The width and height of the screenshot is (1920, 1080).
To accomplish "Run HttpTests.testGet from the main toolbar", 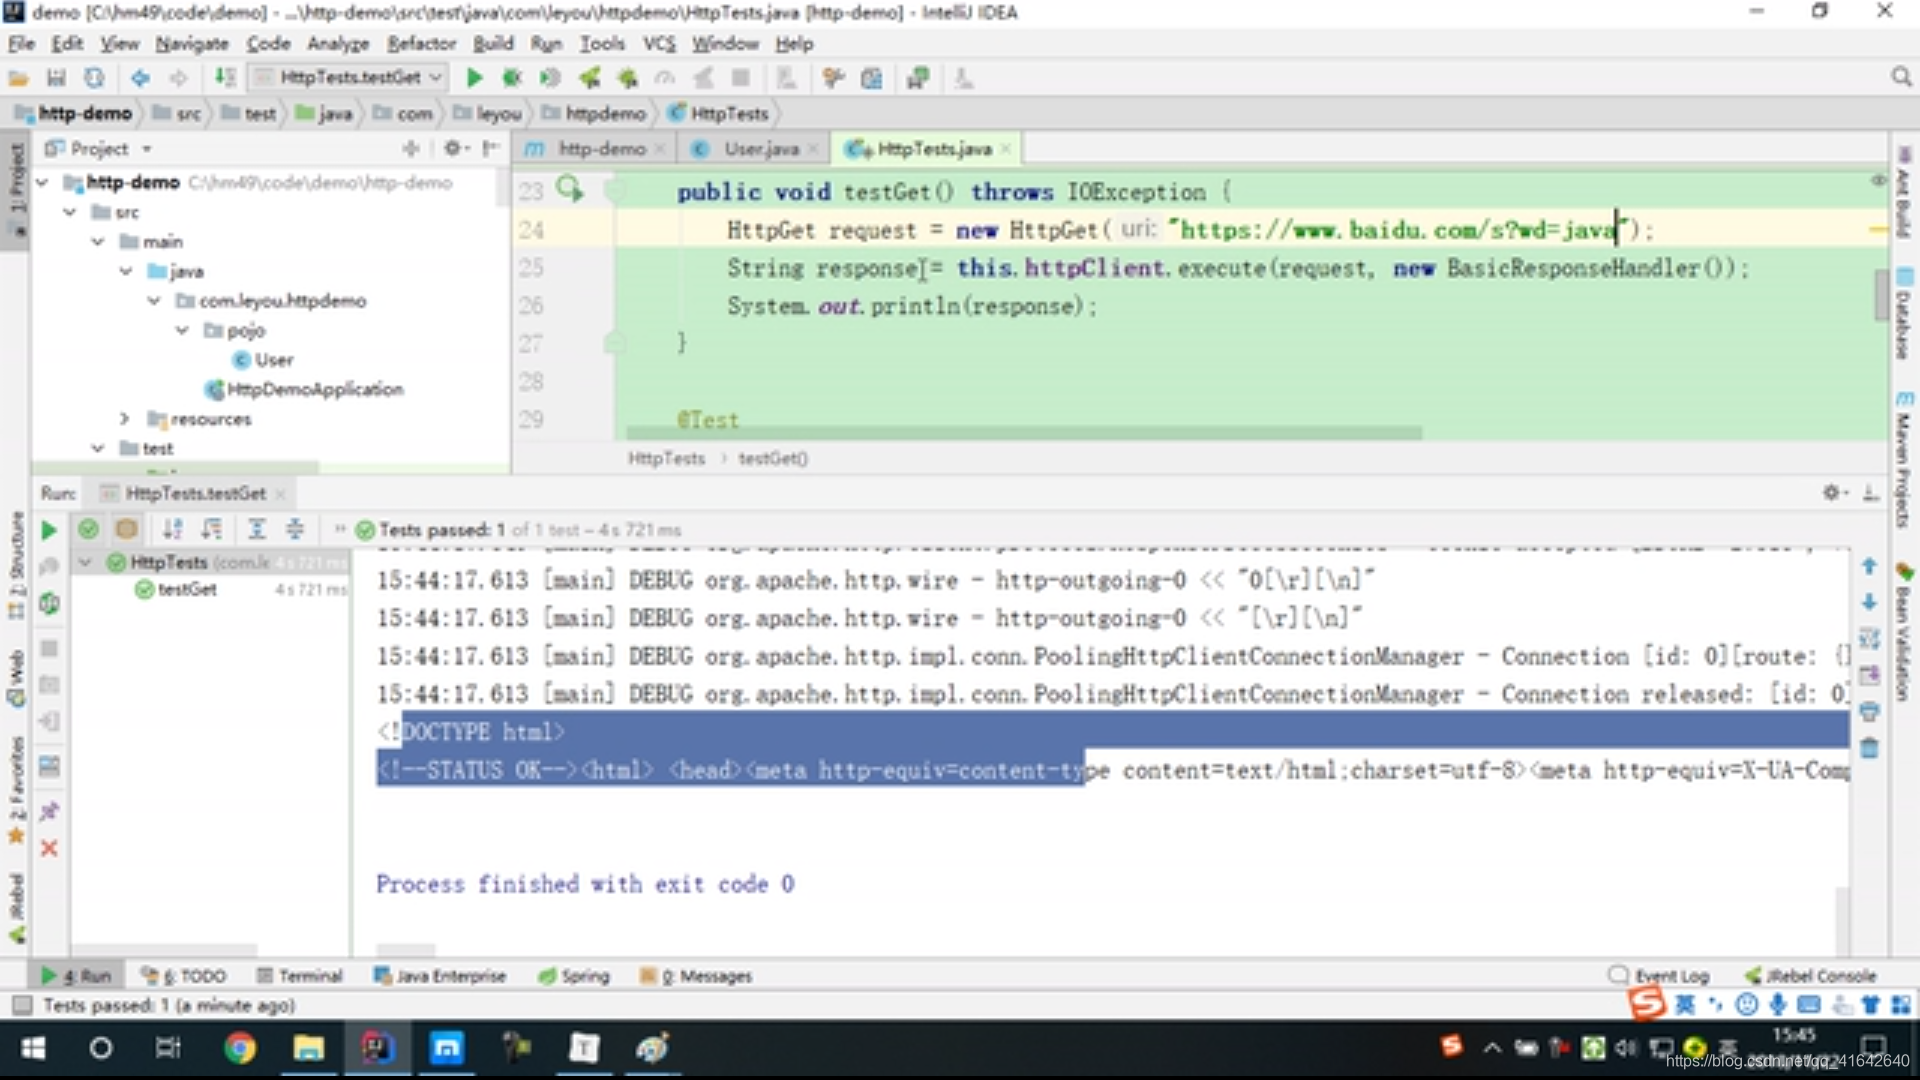I will [x=475, y=78].
